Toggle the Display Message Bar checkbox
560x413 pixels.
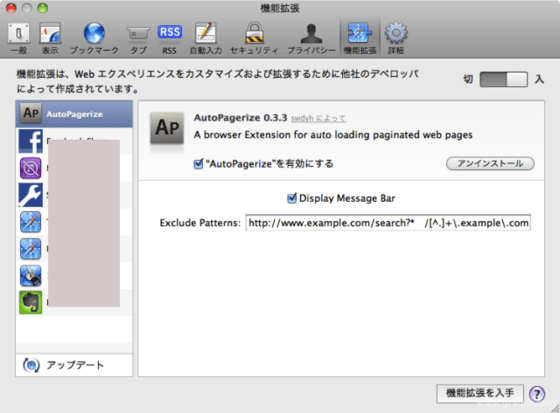tap(292, 198)
